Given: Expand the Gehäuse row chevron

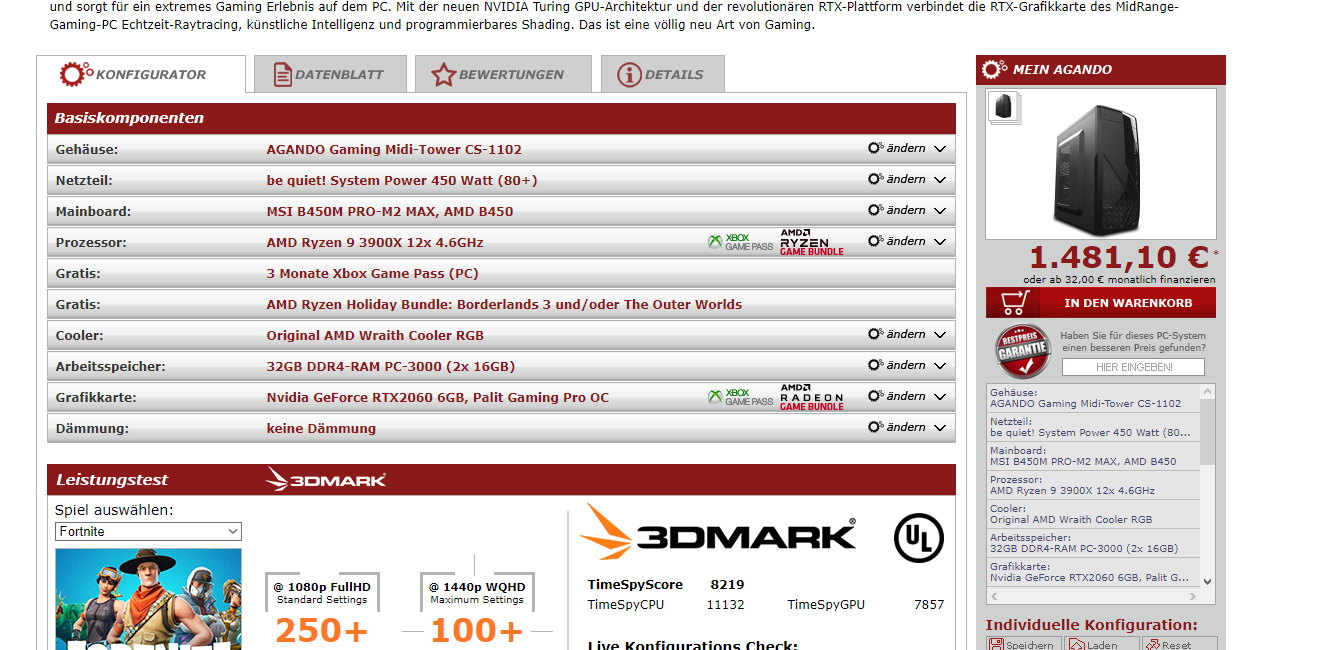Looking at the screenshot, I should tap(939, 149).
